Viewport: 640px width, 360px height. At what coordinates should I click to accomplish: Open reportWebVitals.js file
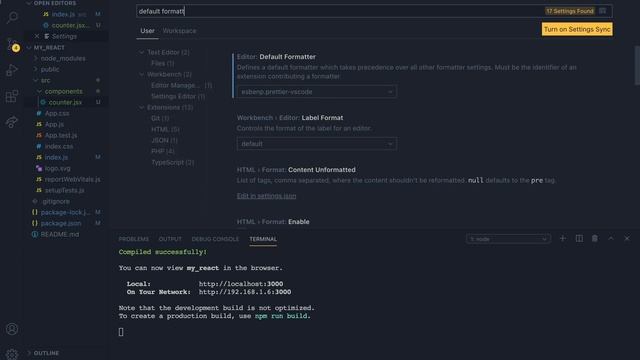tap(72, 179)
